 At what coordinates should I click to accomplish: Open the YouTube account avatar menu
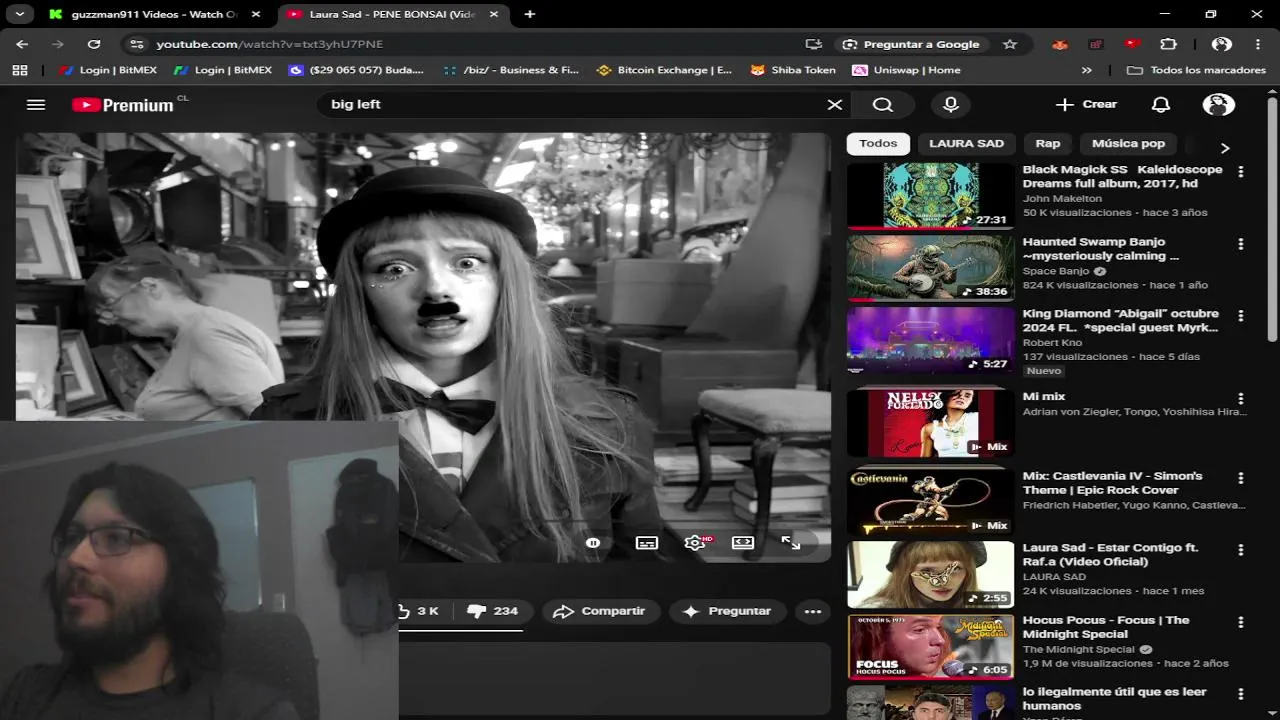[x=1218, y=104]
